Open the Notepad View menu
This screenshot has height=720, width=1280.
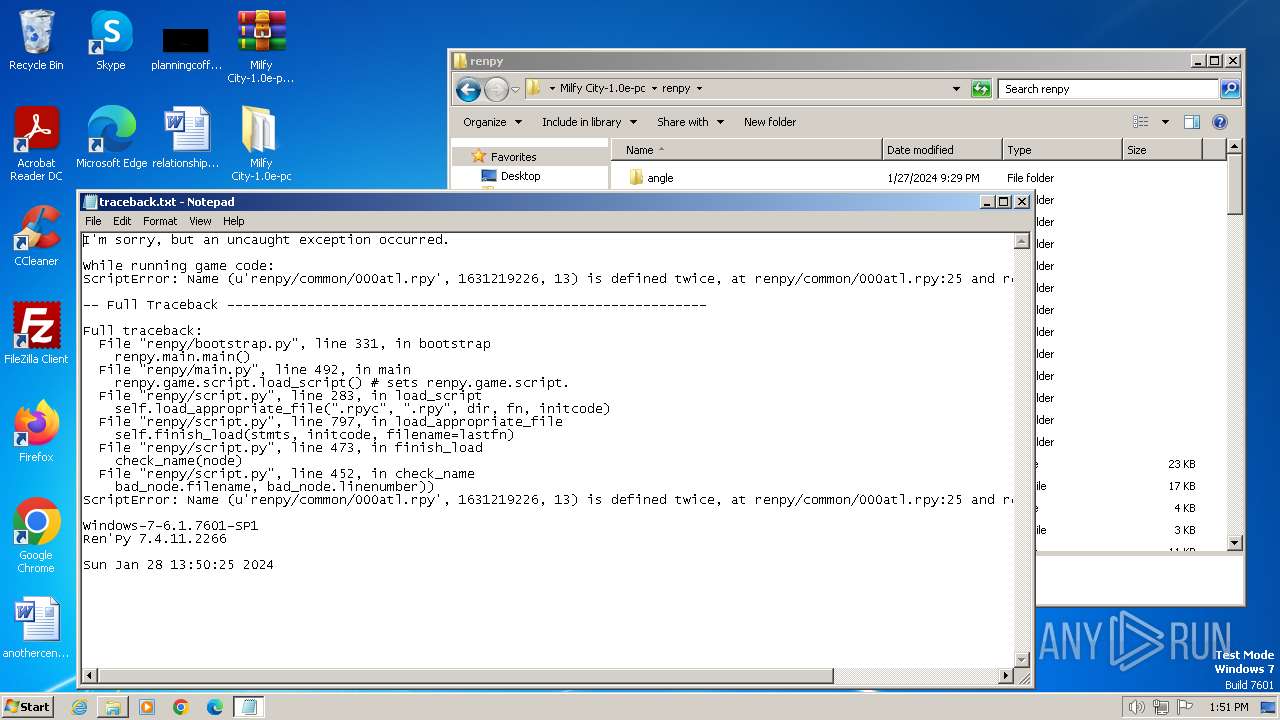point(200,221)
